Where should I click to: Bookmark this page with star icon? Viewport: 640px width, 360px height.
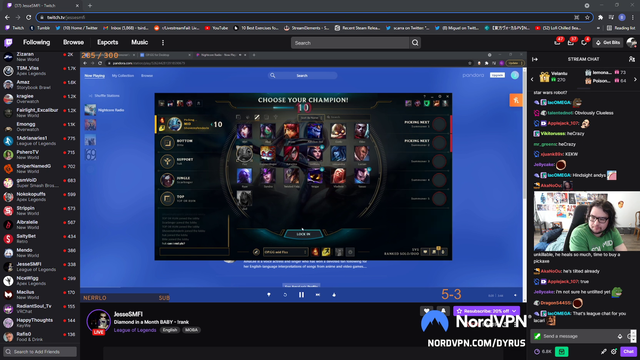pyautogui.click(x=587, y=17)
